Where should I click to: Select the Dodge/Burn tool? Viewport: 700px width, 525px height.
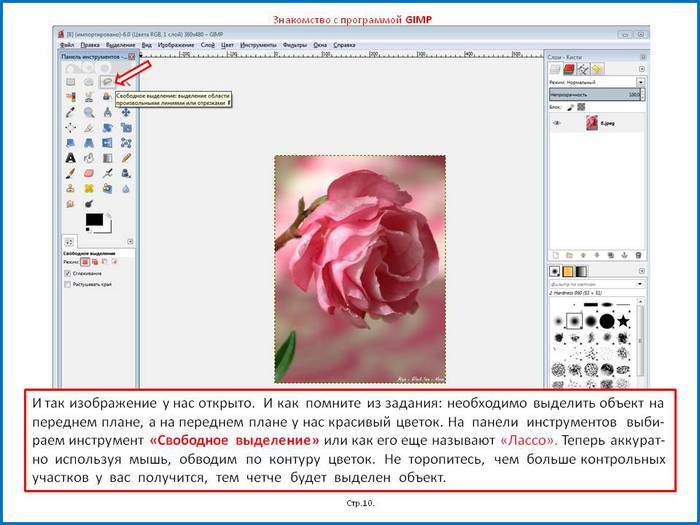coord(89,204)
